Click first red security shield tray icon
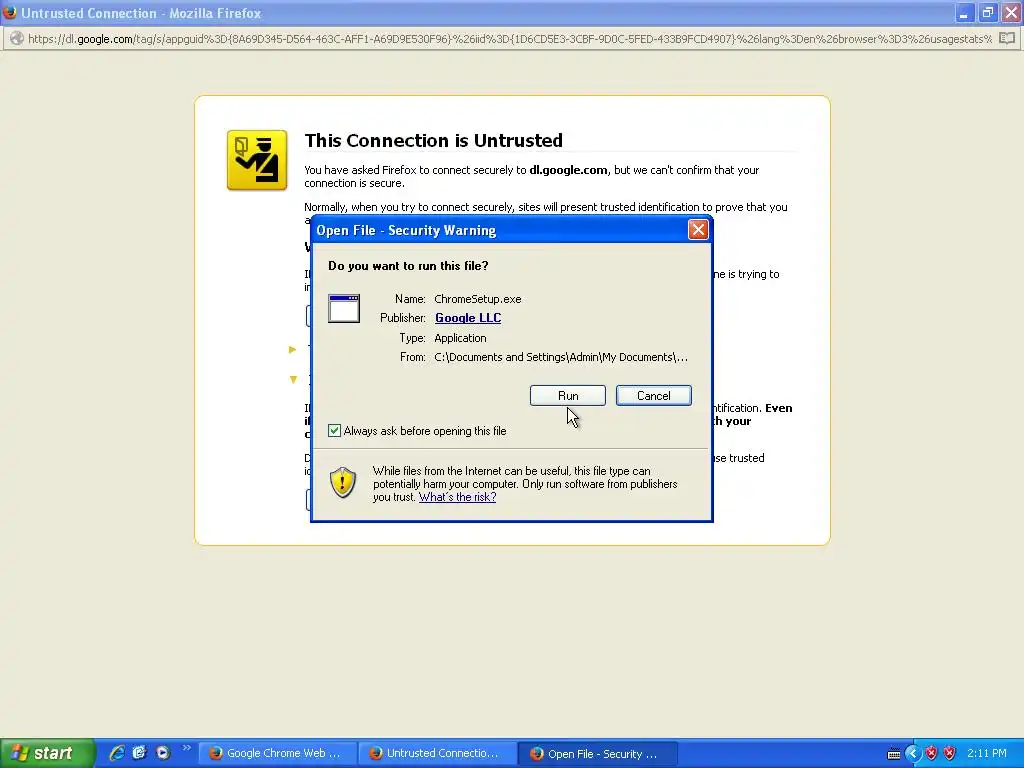The width and height of the screenshot is (1024, 768). (931, 754)
